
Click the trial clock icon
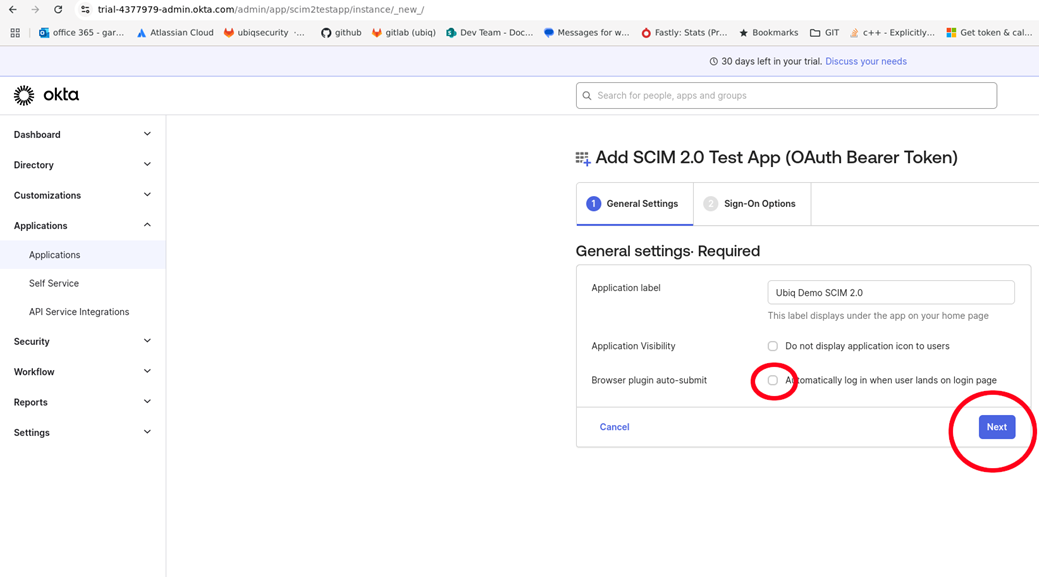[x=714, y=62]
